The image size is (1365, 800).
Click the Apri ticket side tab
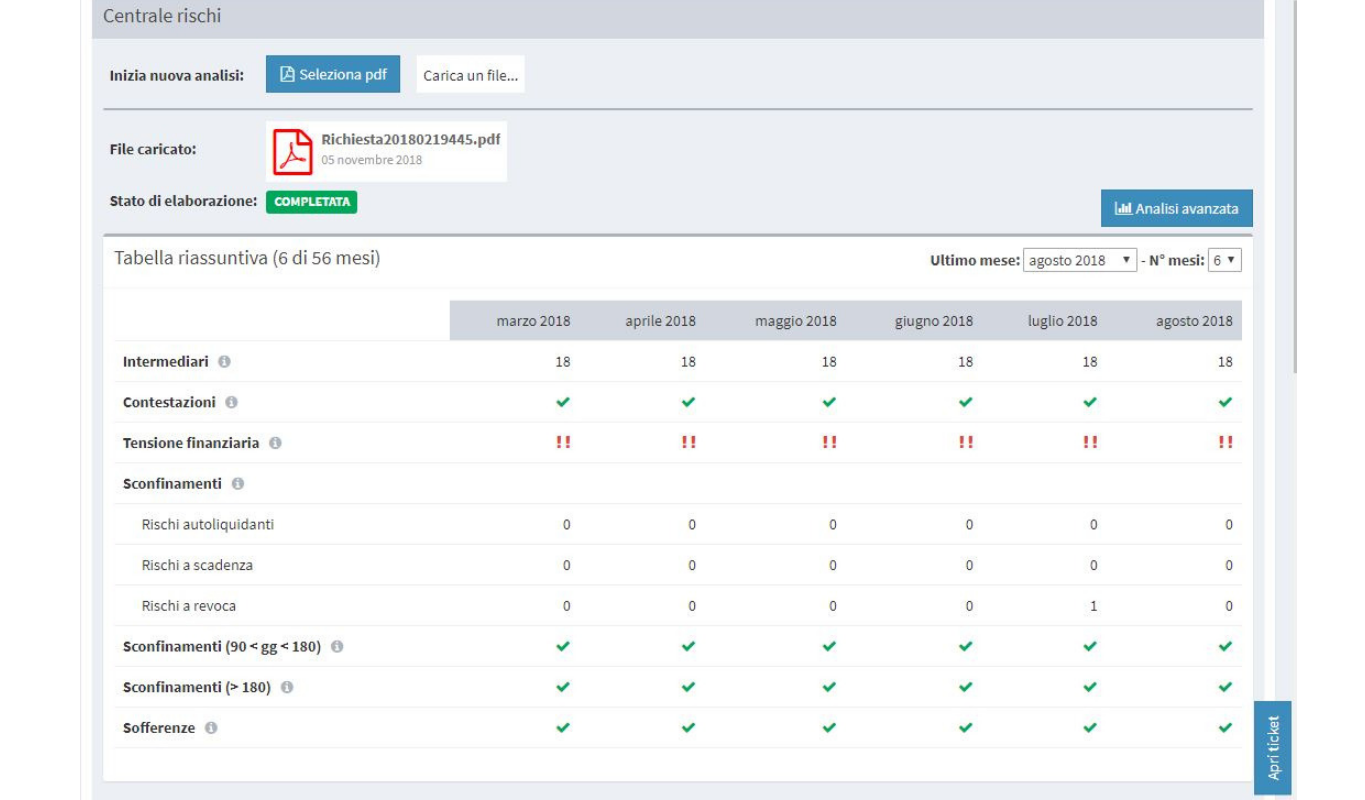click(x=1273, y=747)
